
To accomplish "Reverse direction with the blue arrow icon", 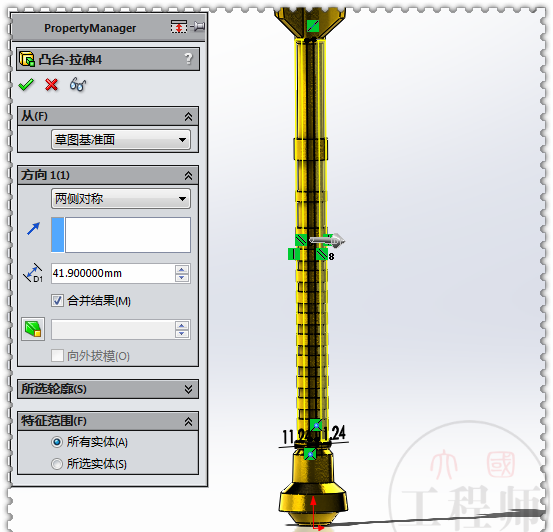I will pos(34,229).
